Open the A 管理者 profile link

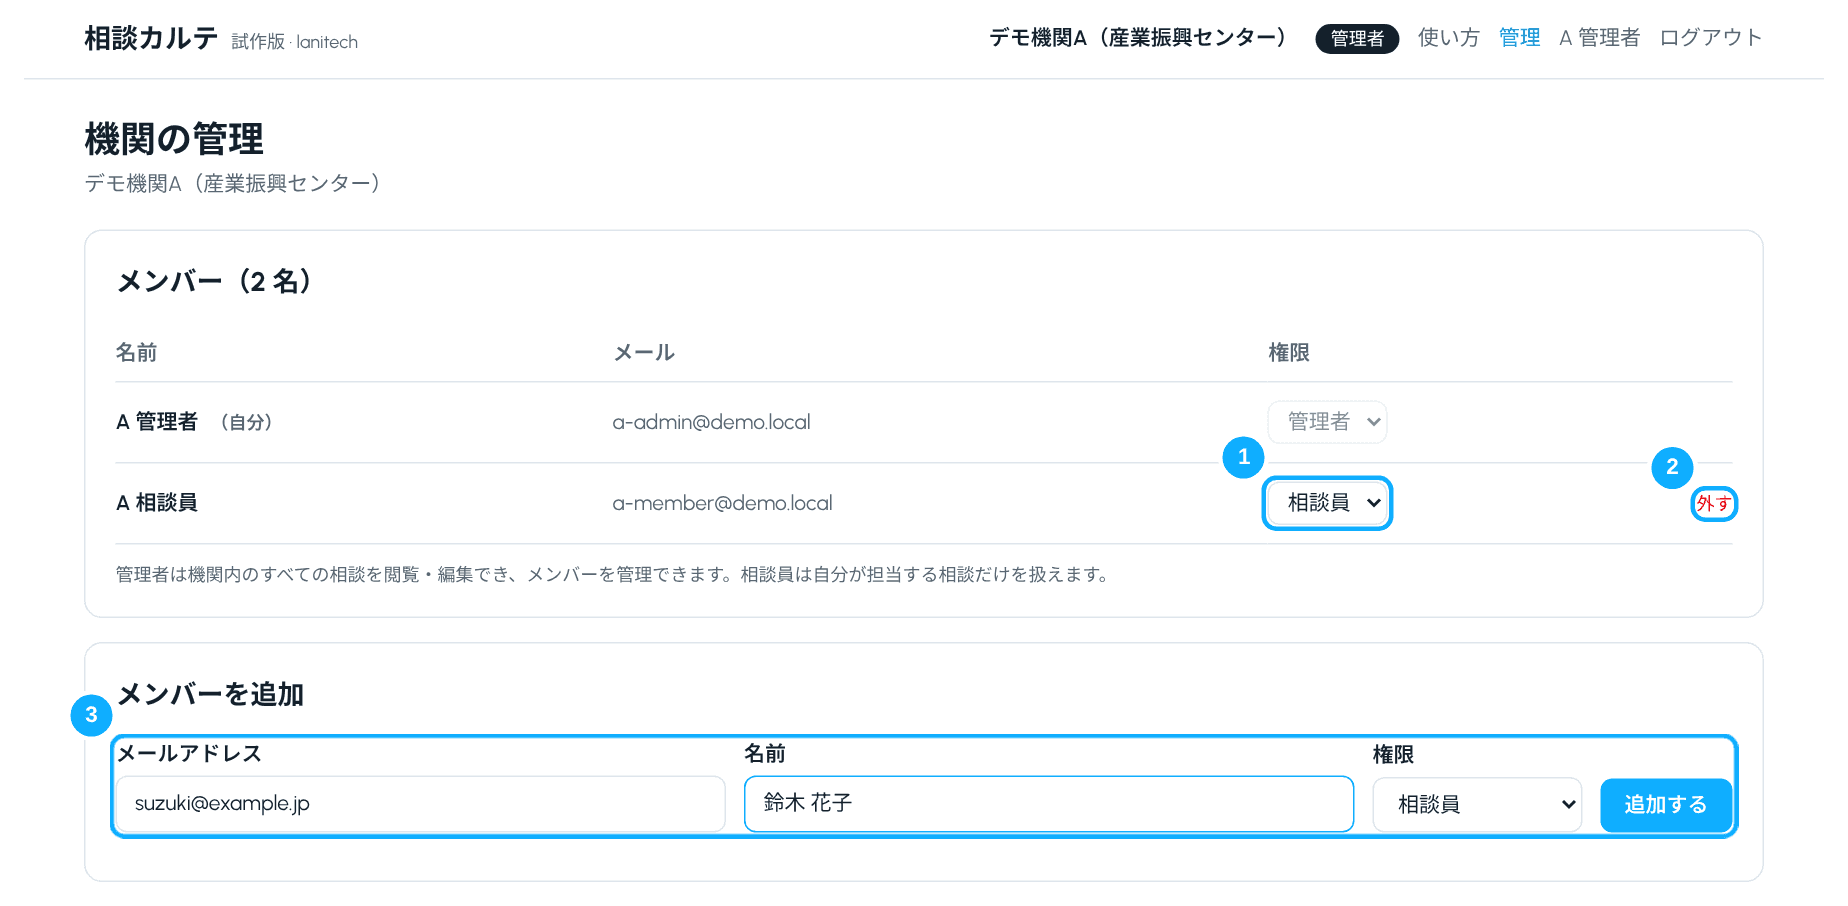(x=1599, y=38)
